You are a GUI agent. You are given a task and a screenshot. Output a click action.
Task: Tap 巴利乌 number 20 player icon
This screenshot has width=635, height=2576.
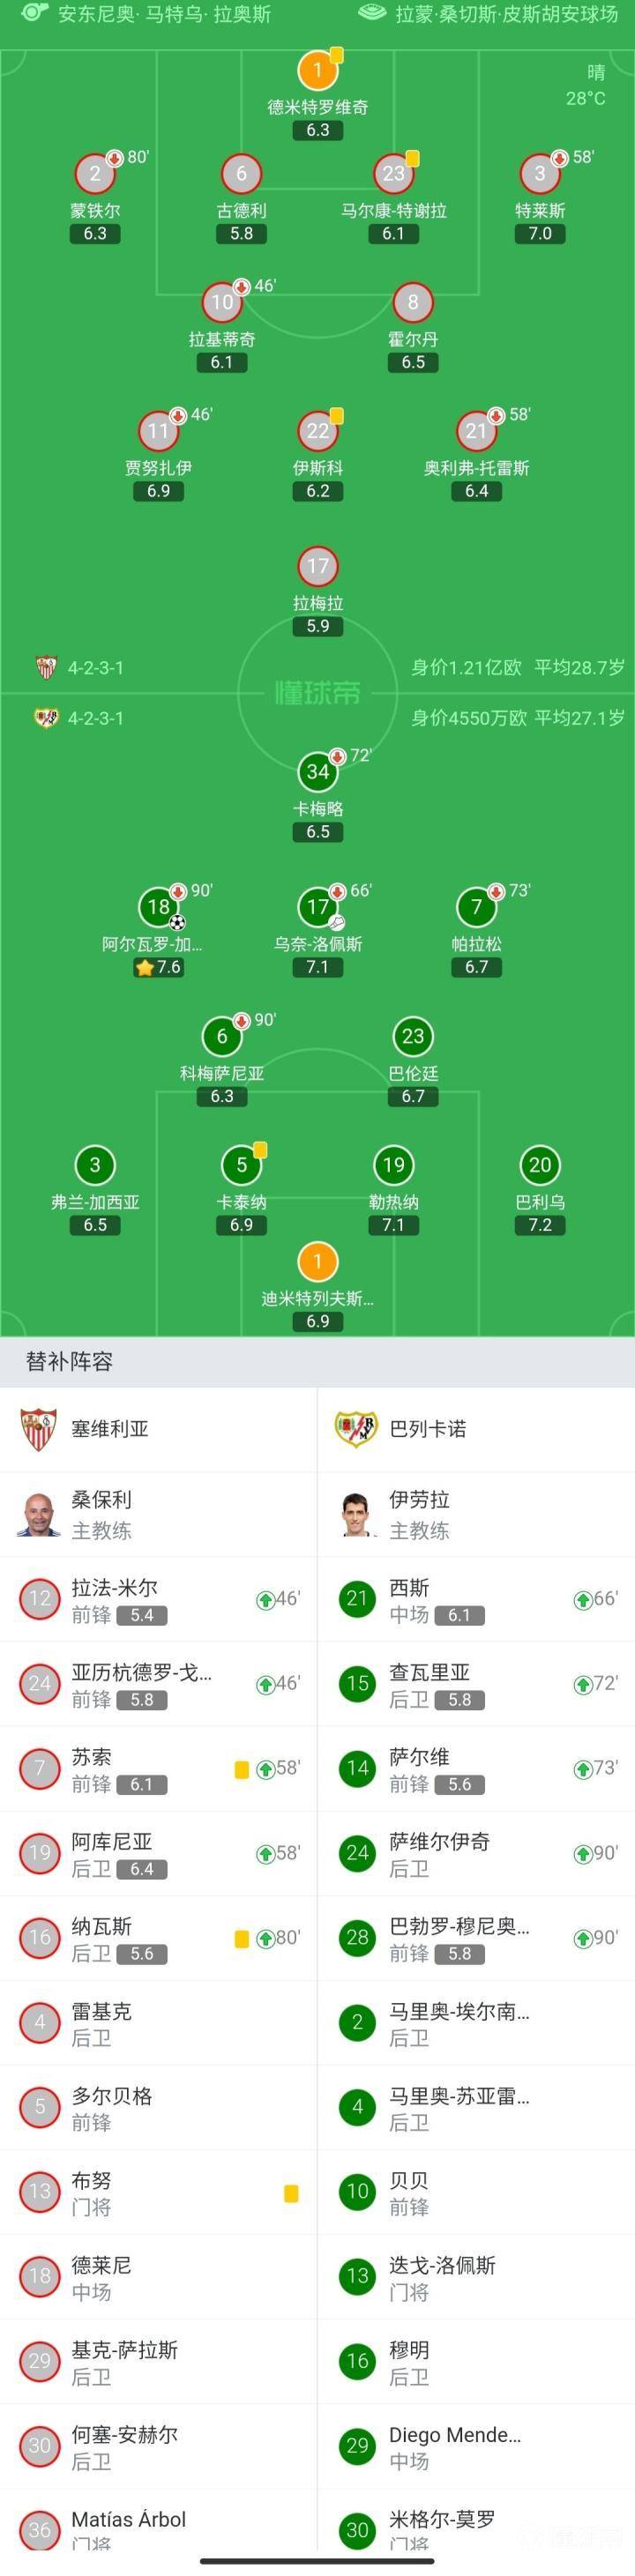pyautogui.click(x=540, y=1164)
